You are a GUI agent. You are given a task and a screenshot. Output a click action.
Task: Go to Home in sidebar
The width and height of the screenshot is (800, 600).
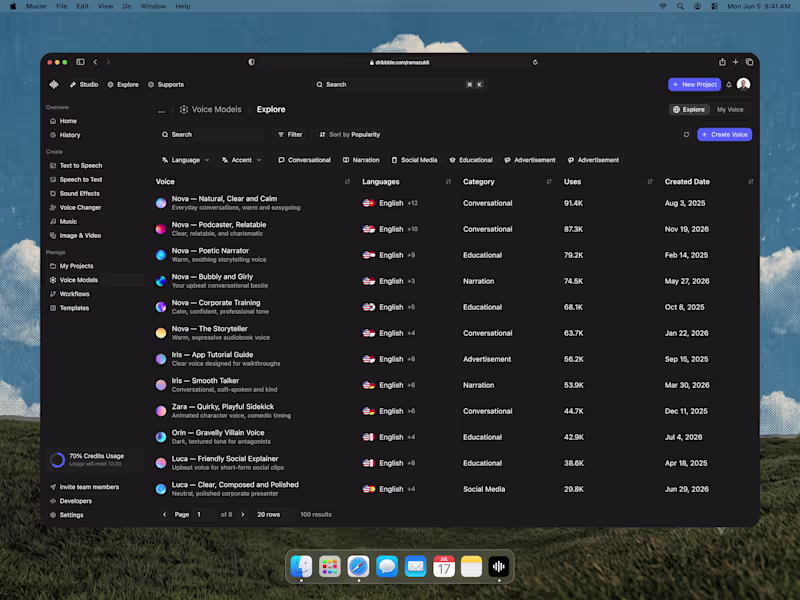pyautogui.click(x=63, y=121)
